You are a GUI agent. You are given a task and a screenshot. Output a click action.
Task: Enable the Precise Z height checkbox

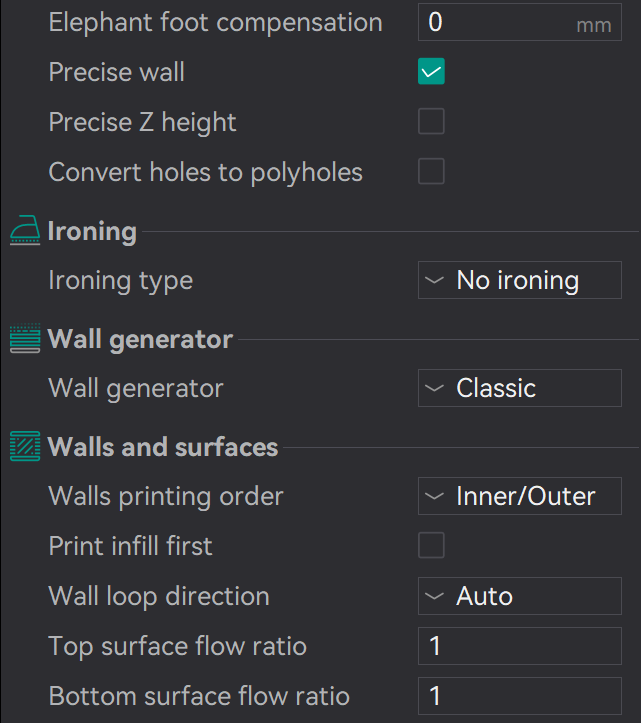coord(431,122)
